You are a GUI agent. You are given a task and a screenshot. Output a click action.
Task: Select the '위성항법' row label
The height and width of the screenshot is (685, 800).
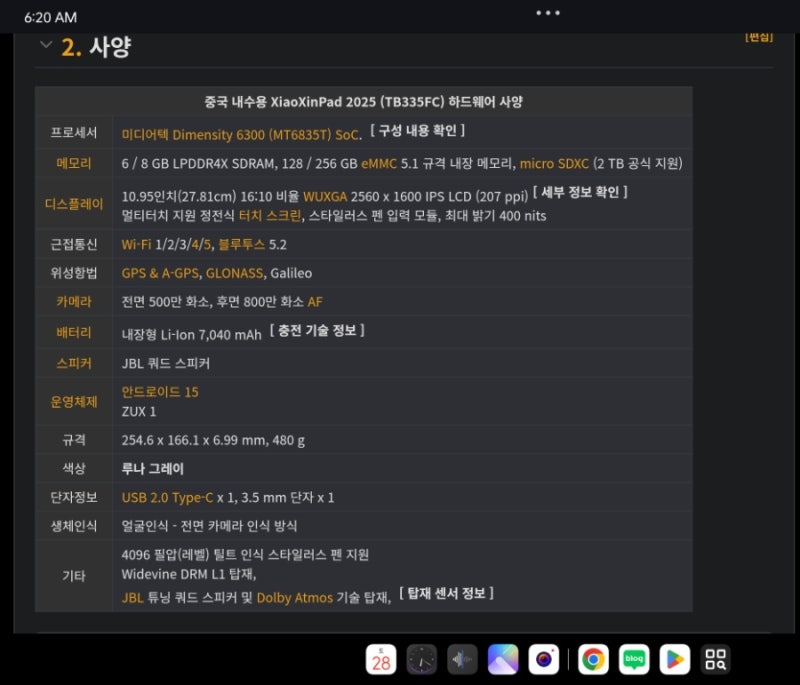pyautogui.click(x=74, y=273)
